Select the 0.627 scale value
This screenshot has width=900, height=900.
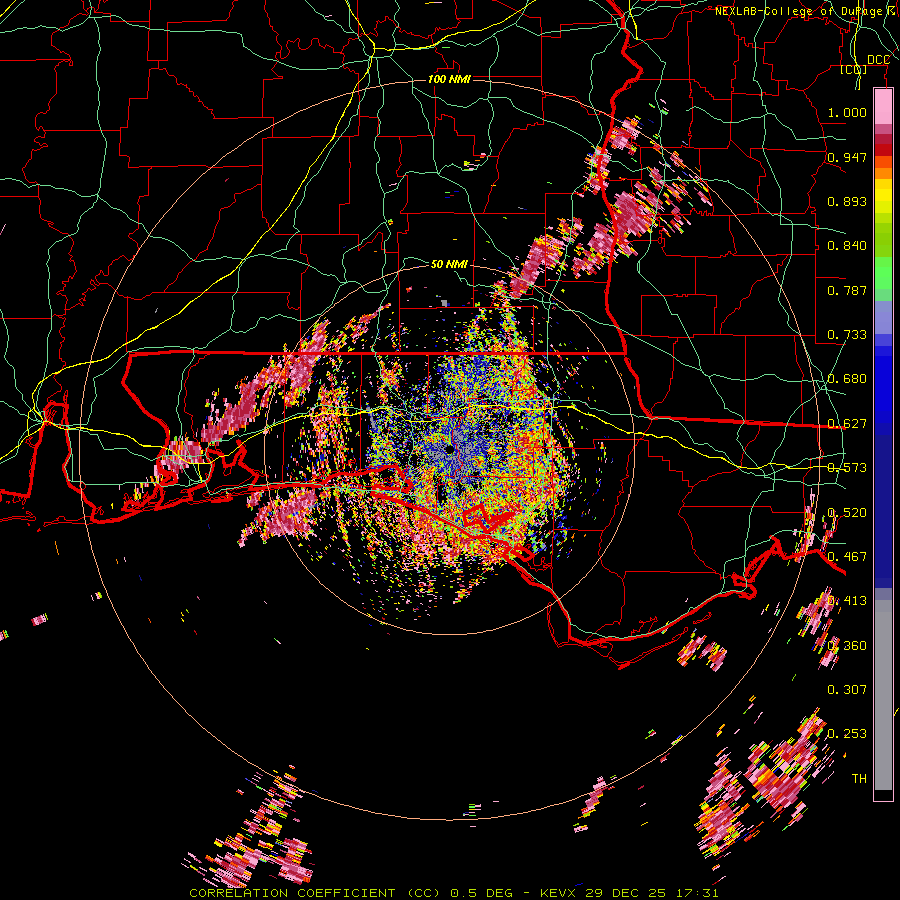(847, 424)
